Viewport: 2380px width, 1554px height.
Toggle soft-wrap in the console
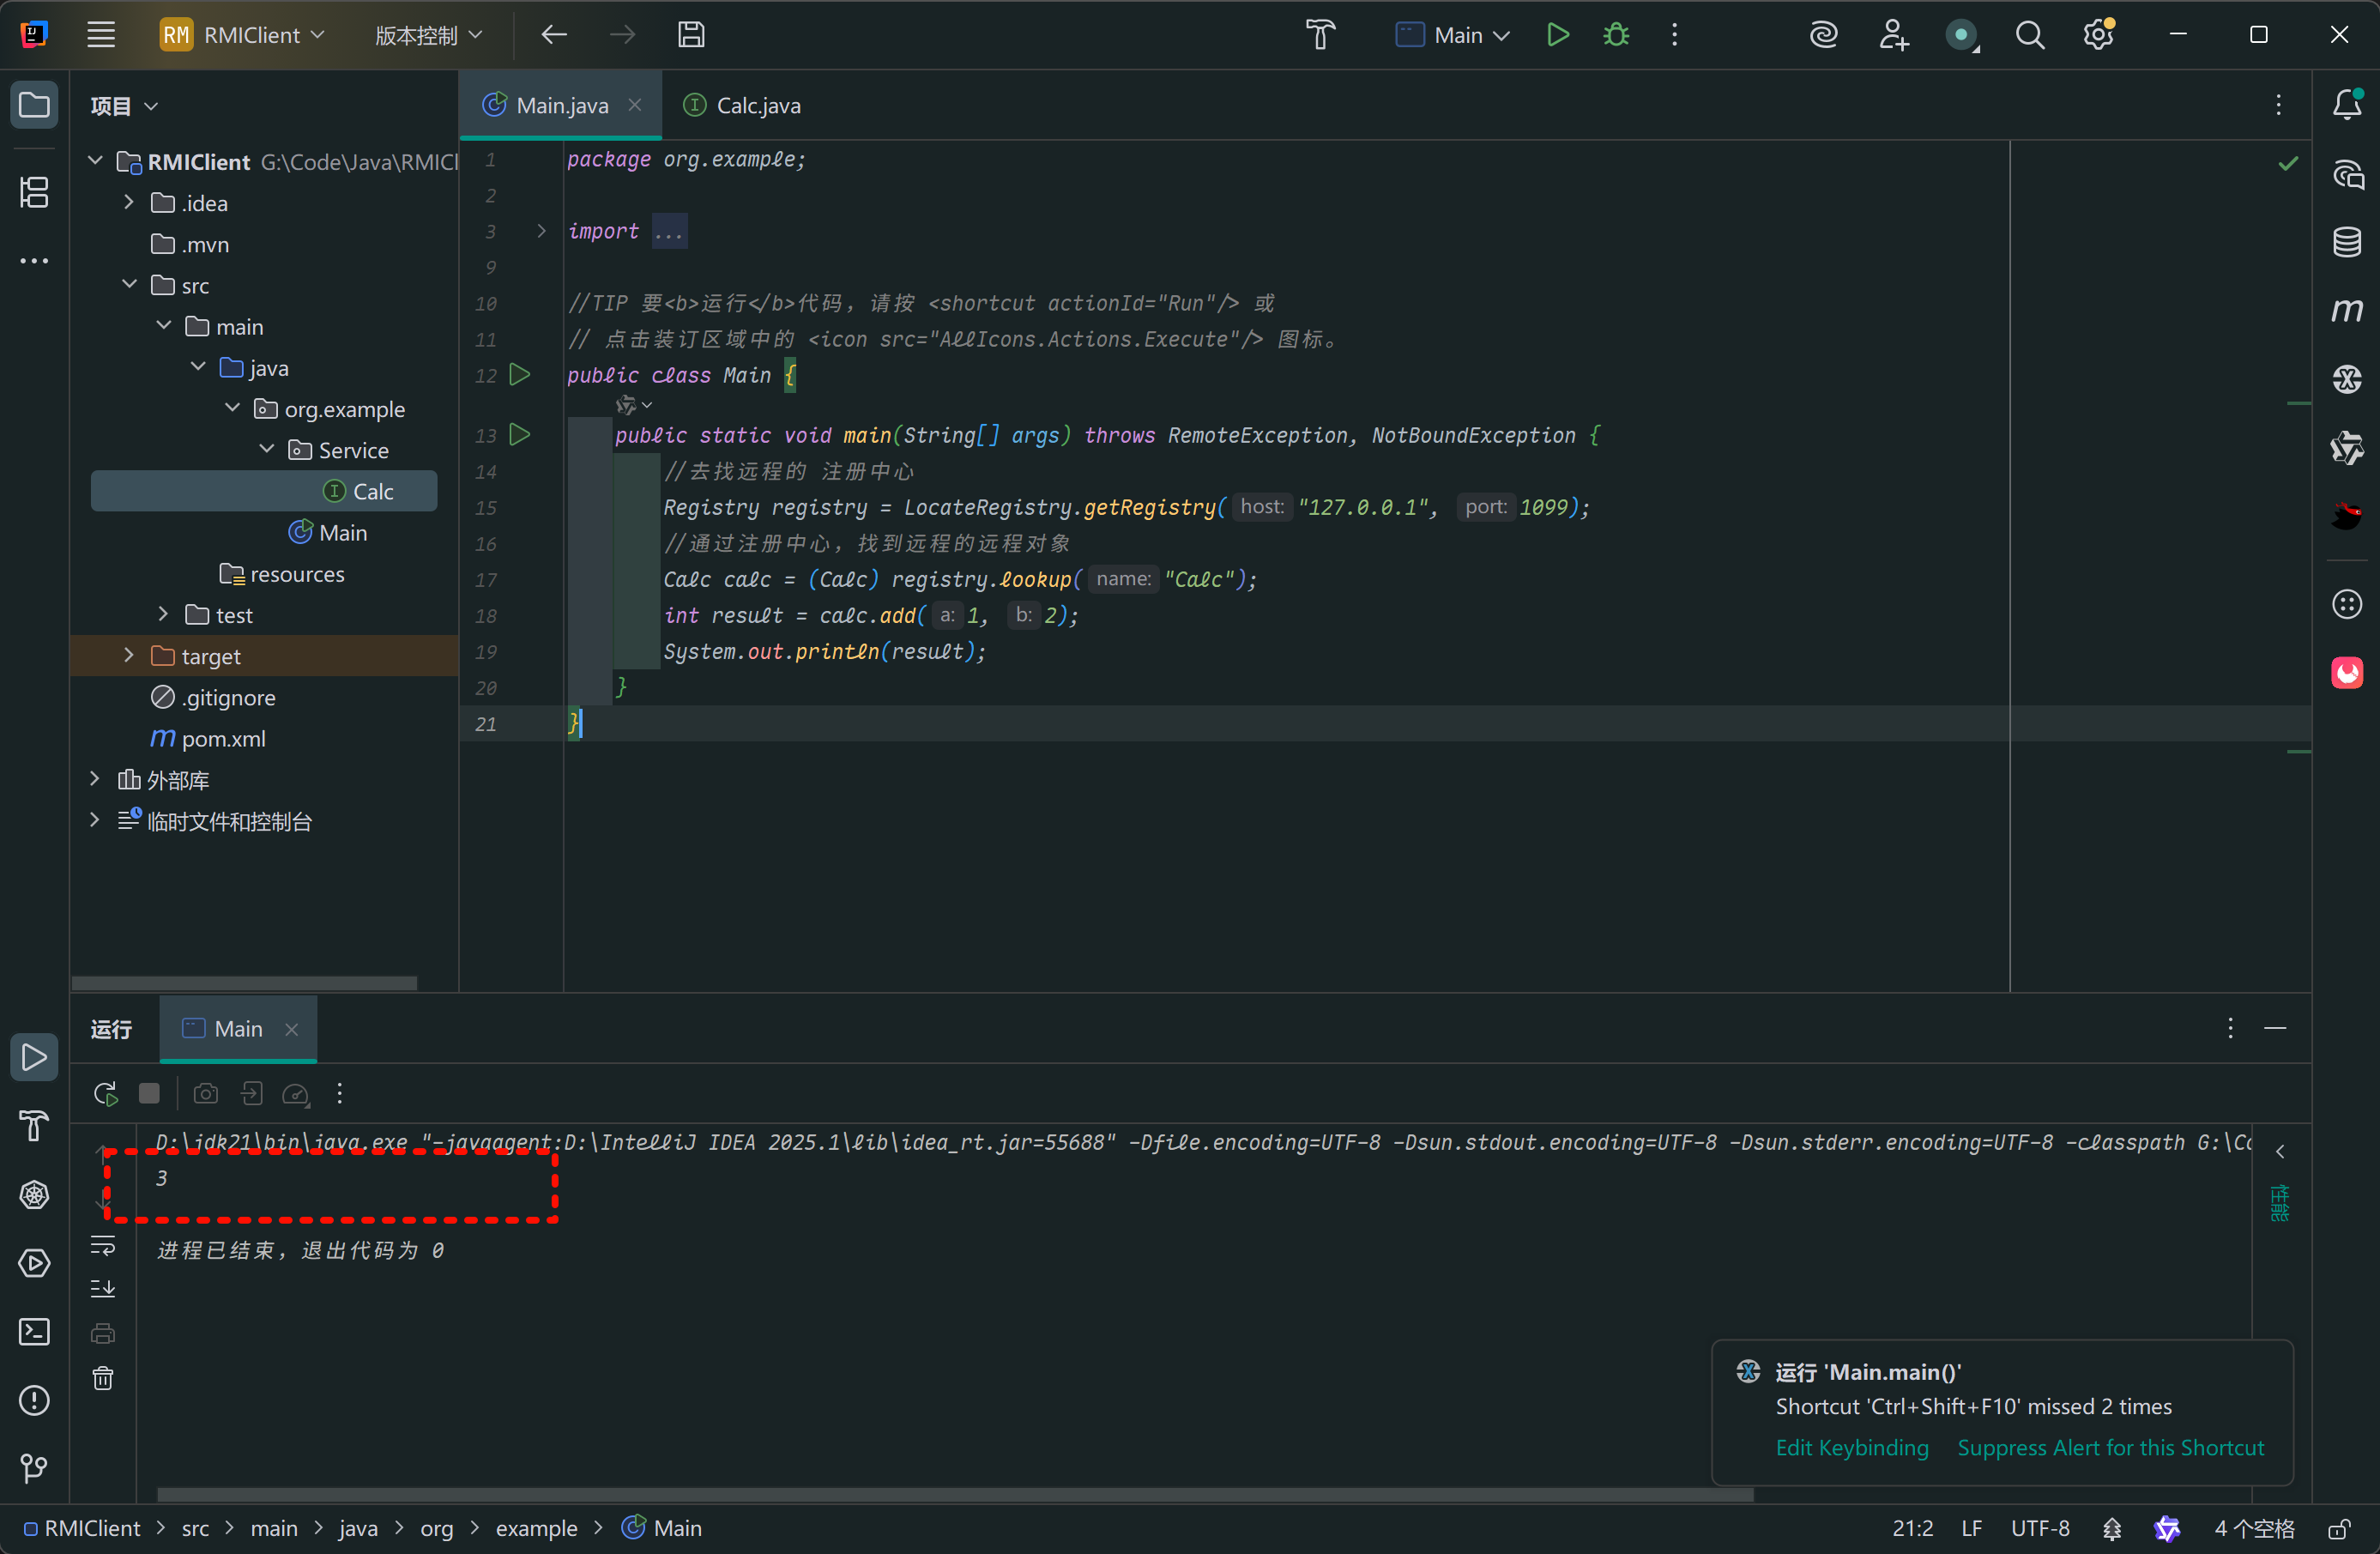[103, 1246]
